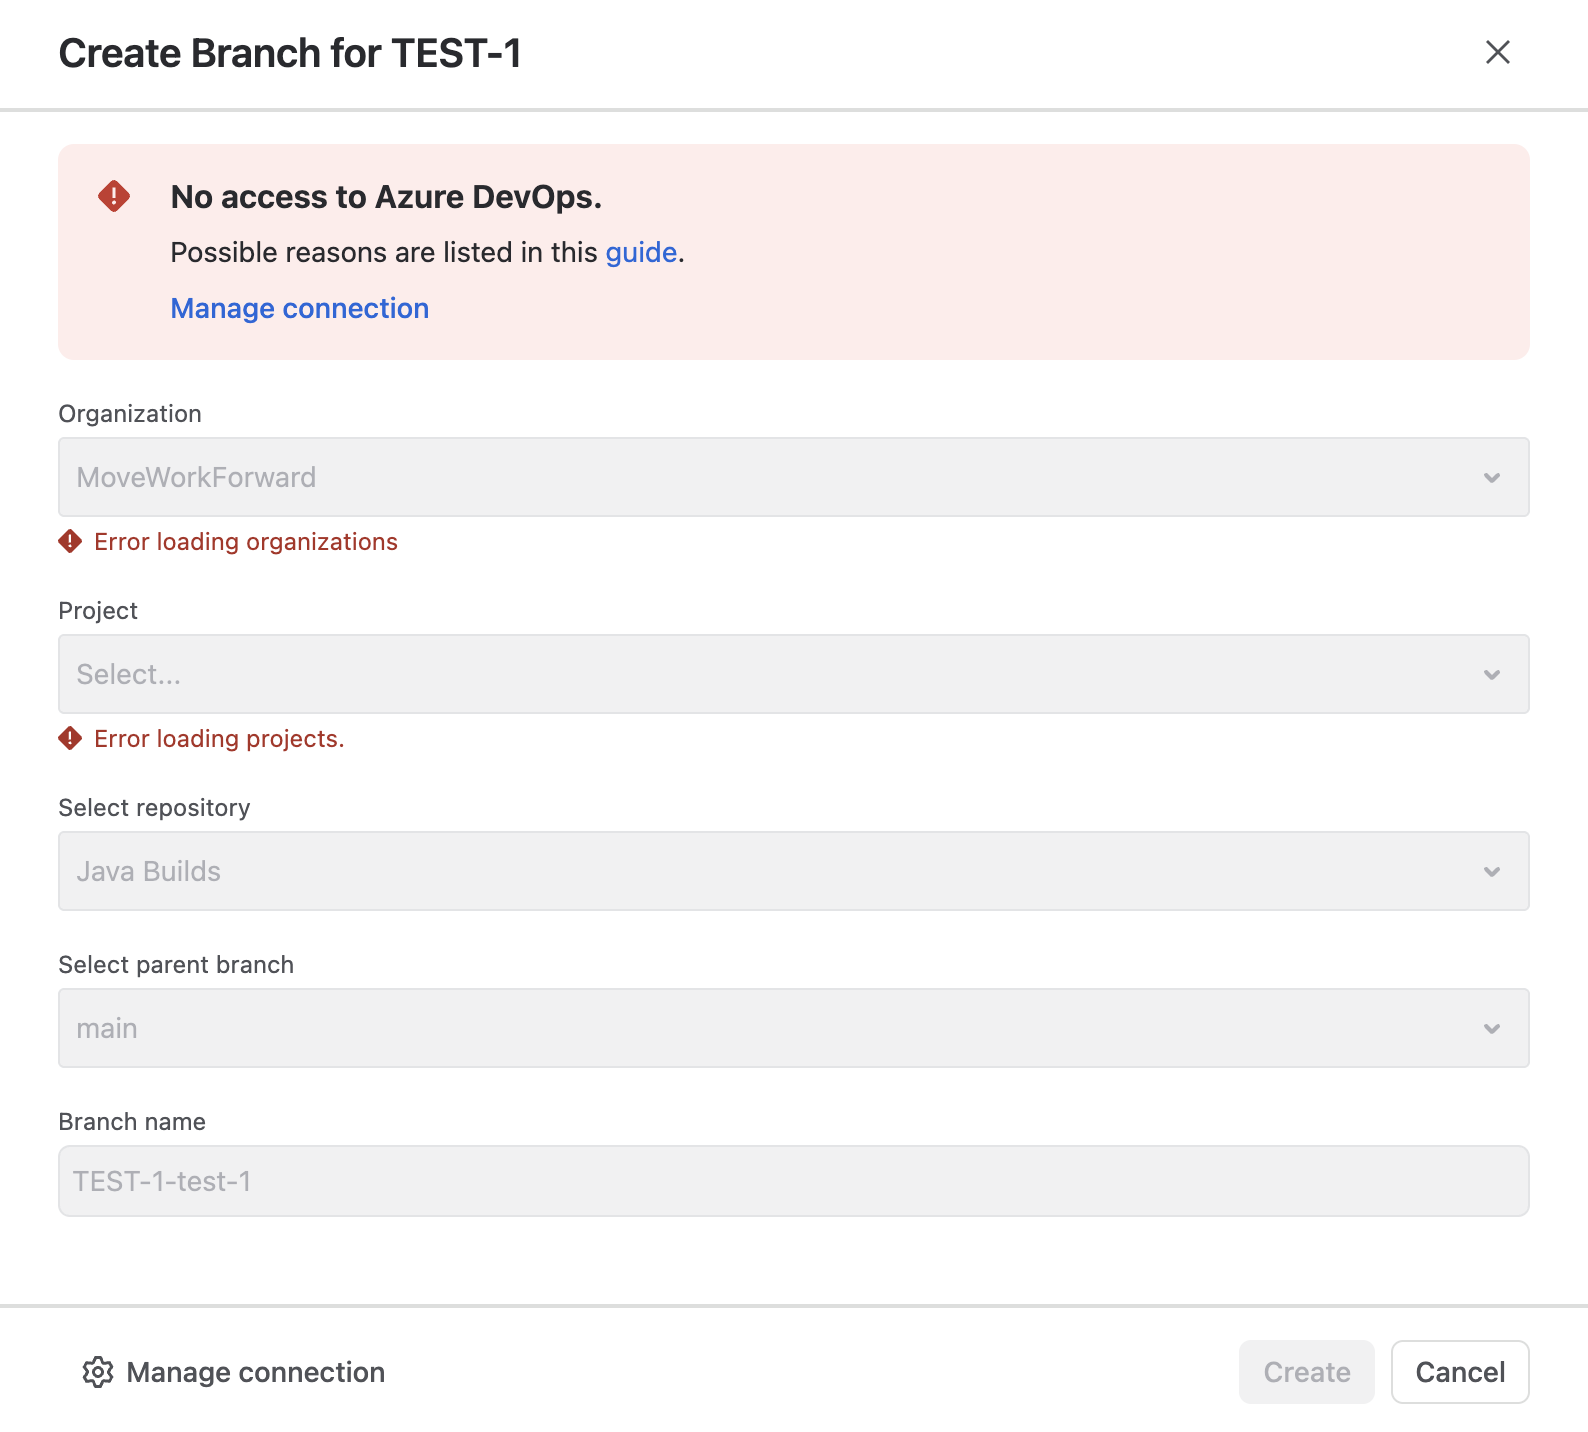
Task: Click the Branch name input field
Action: pos(794,1181)
